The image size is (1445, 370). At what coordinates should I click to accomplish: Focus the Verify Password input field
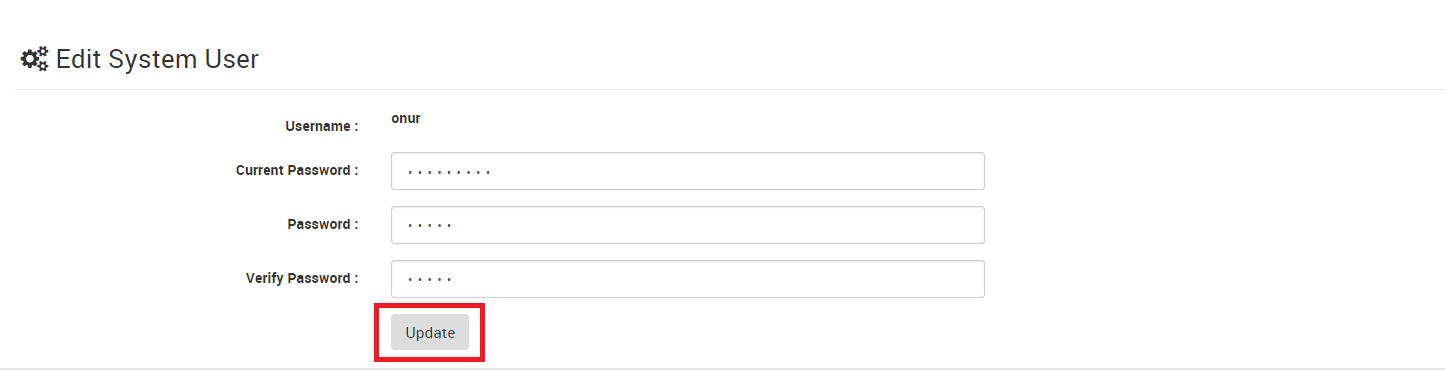pyautogui.click(x=688, y=279)
